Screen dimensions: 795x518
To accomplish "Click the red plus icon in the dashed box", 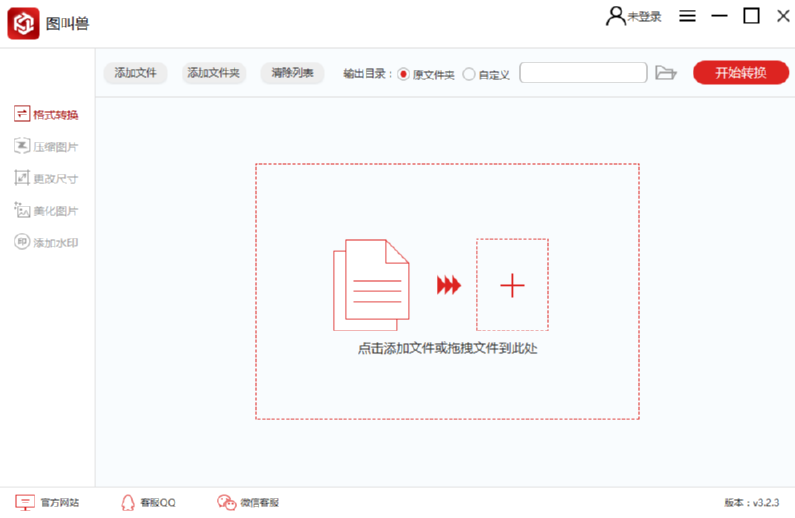I will pyautogui.click(x=512, y=285).
